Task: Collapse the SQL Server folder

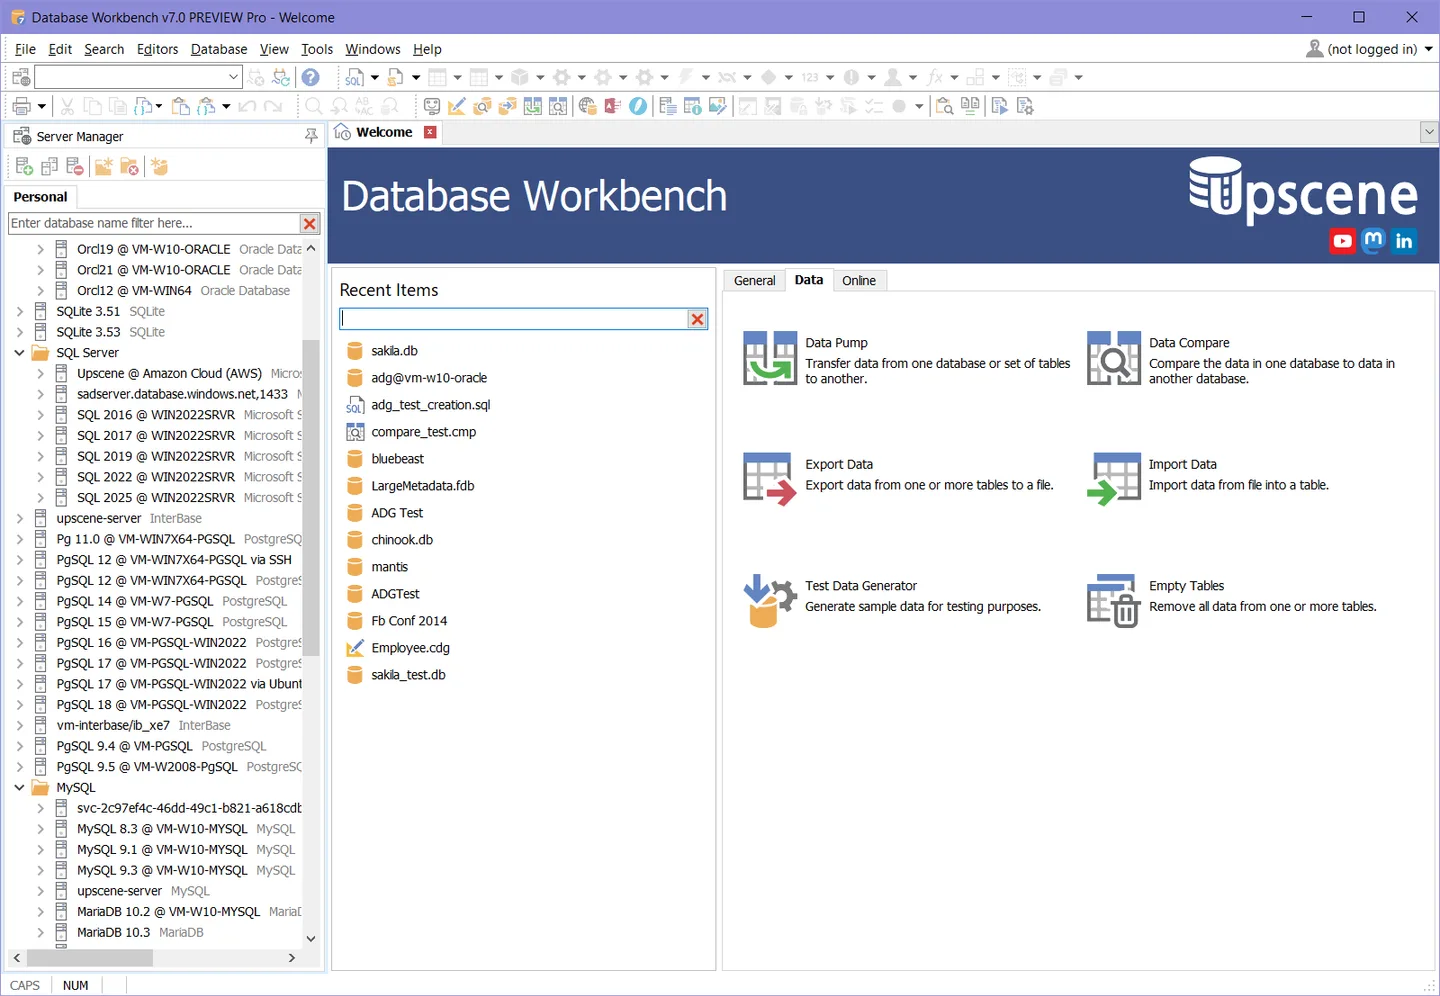Action: click(19, 353)
